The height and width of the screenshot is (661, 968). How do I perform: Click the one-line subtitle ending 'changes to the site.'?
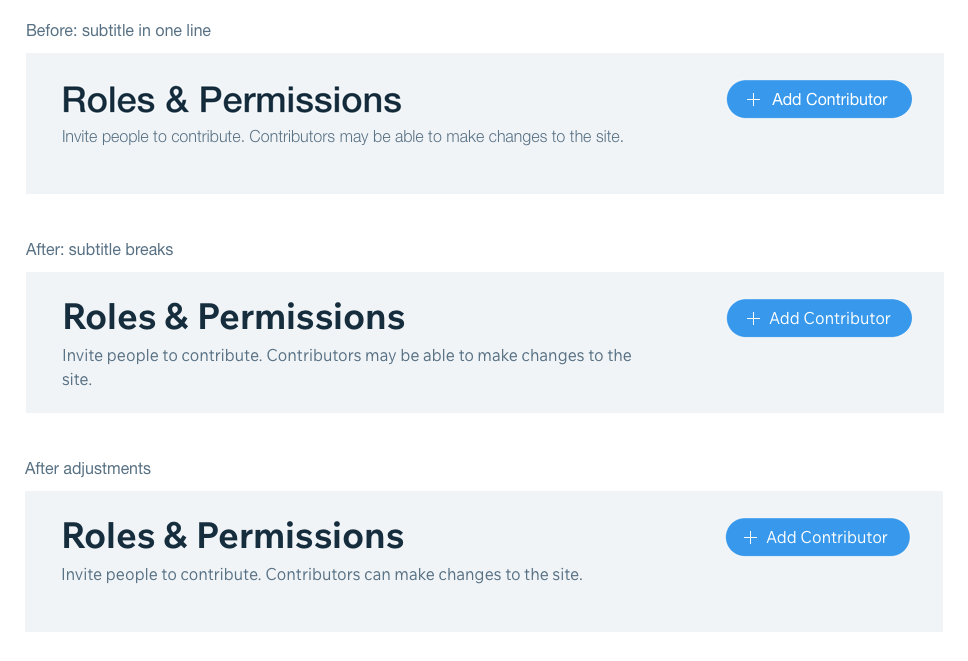coord(342,137)
